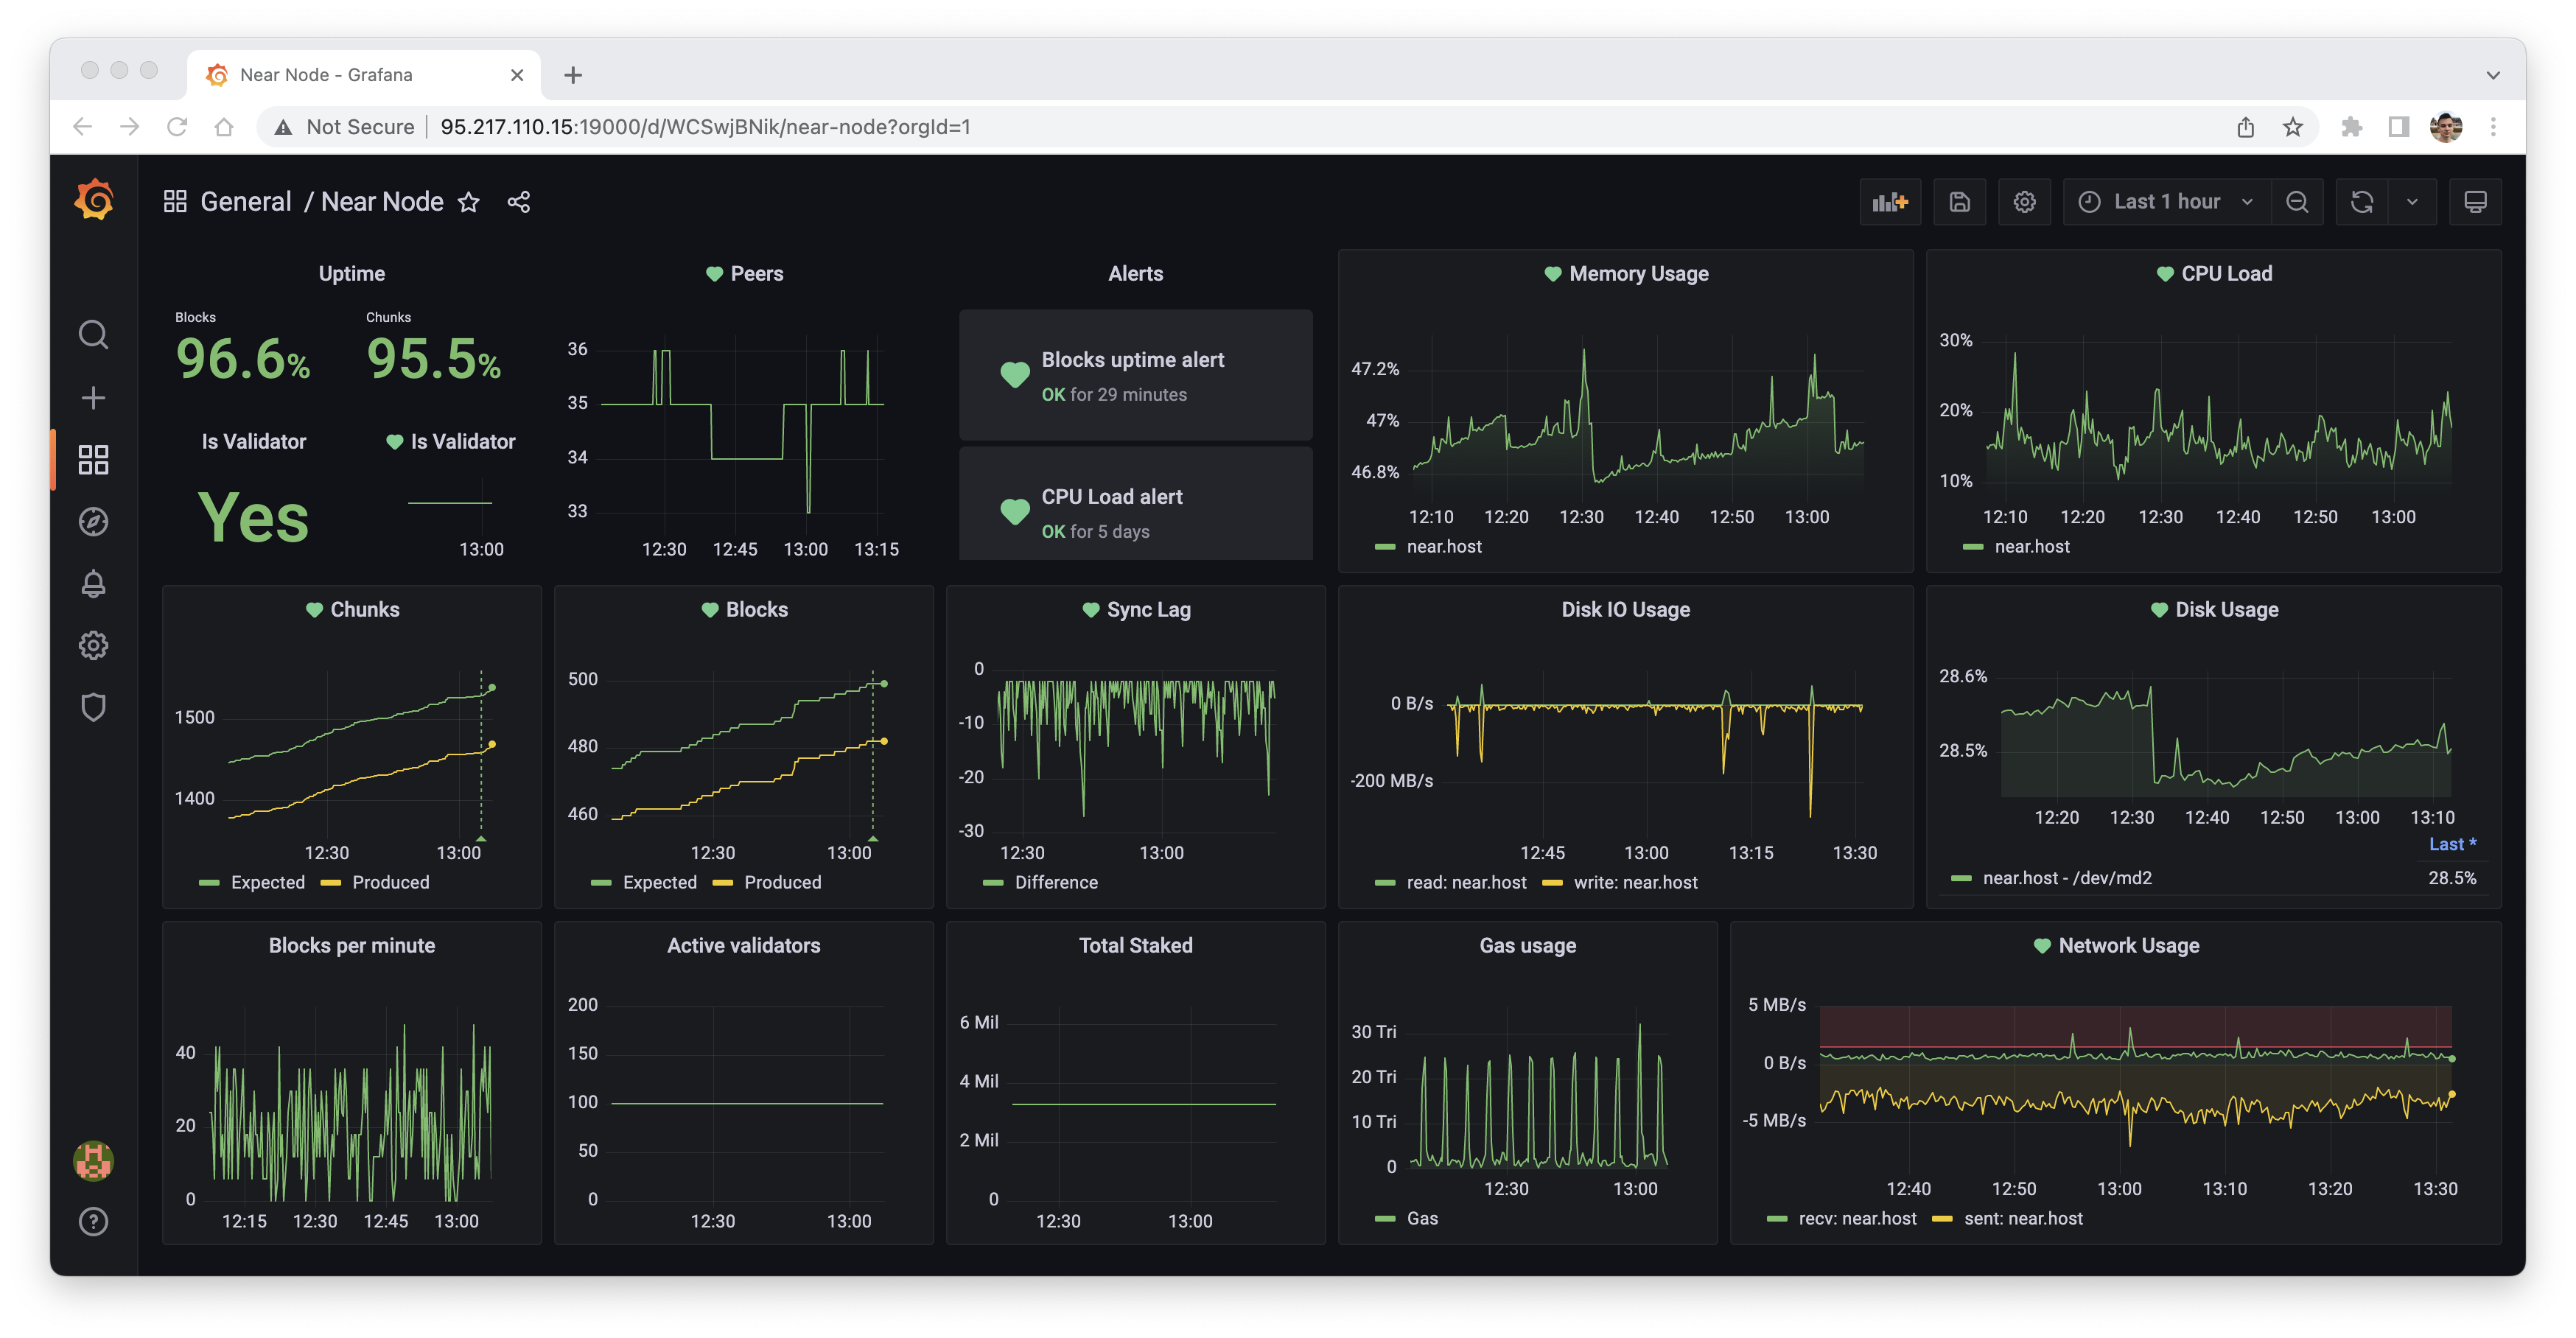Open the Dashboards icon in sidebar
The height and width of the screenshot is (1338, 2576).
click(x=93, y=460)
